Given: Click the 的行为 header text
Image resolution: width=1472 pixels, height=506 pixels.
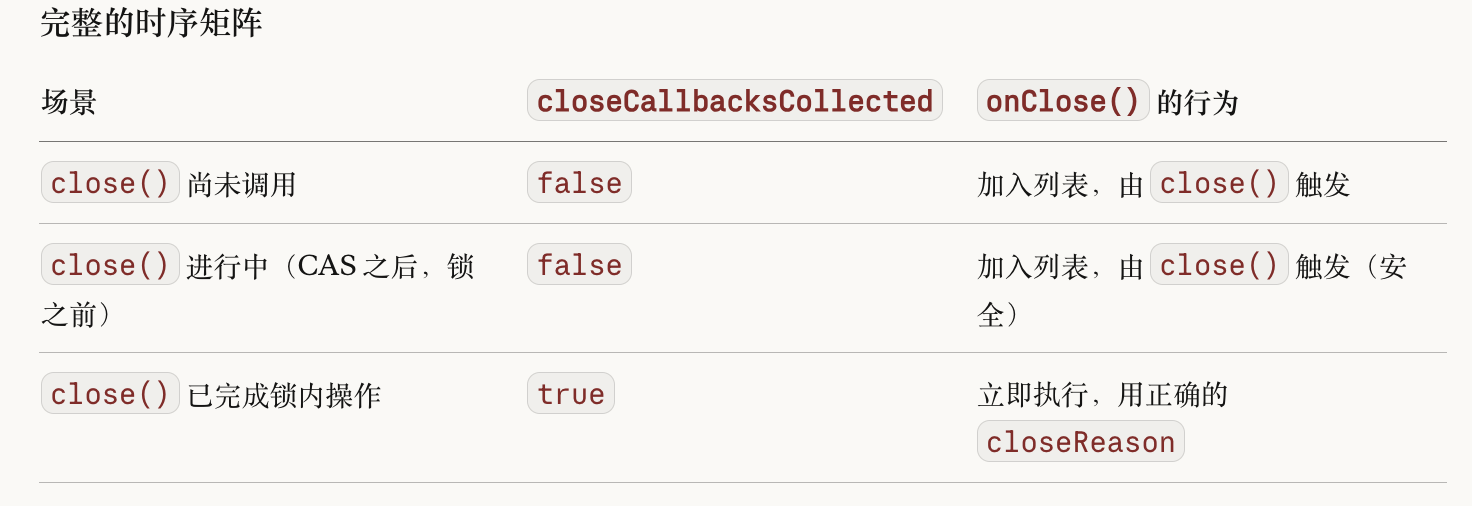Looking at the screenshot, I should [x=1197, y=102].
